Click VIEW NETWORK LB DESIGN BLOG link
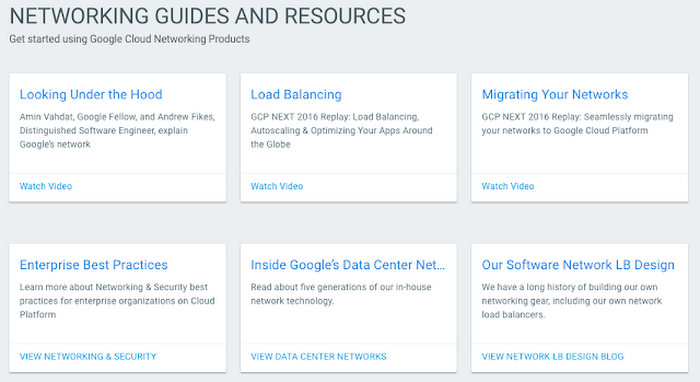This screenshot has height=382, width=700. tap(553, 357)
